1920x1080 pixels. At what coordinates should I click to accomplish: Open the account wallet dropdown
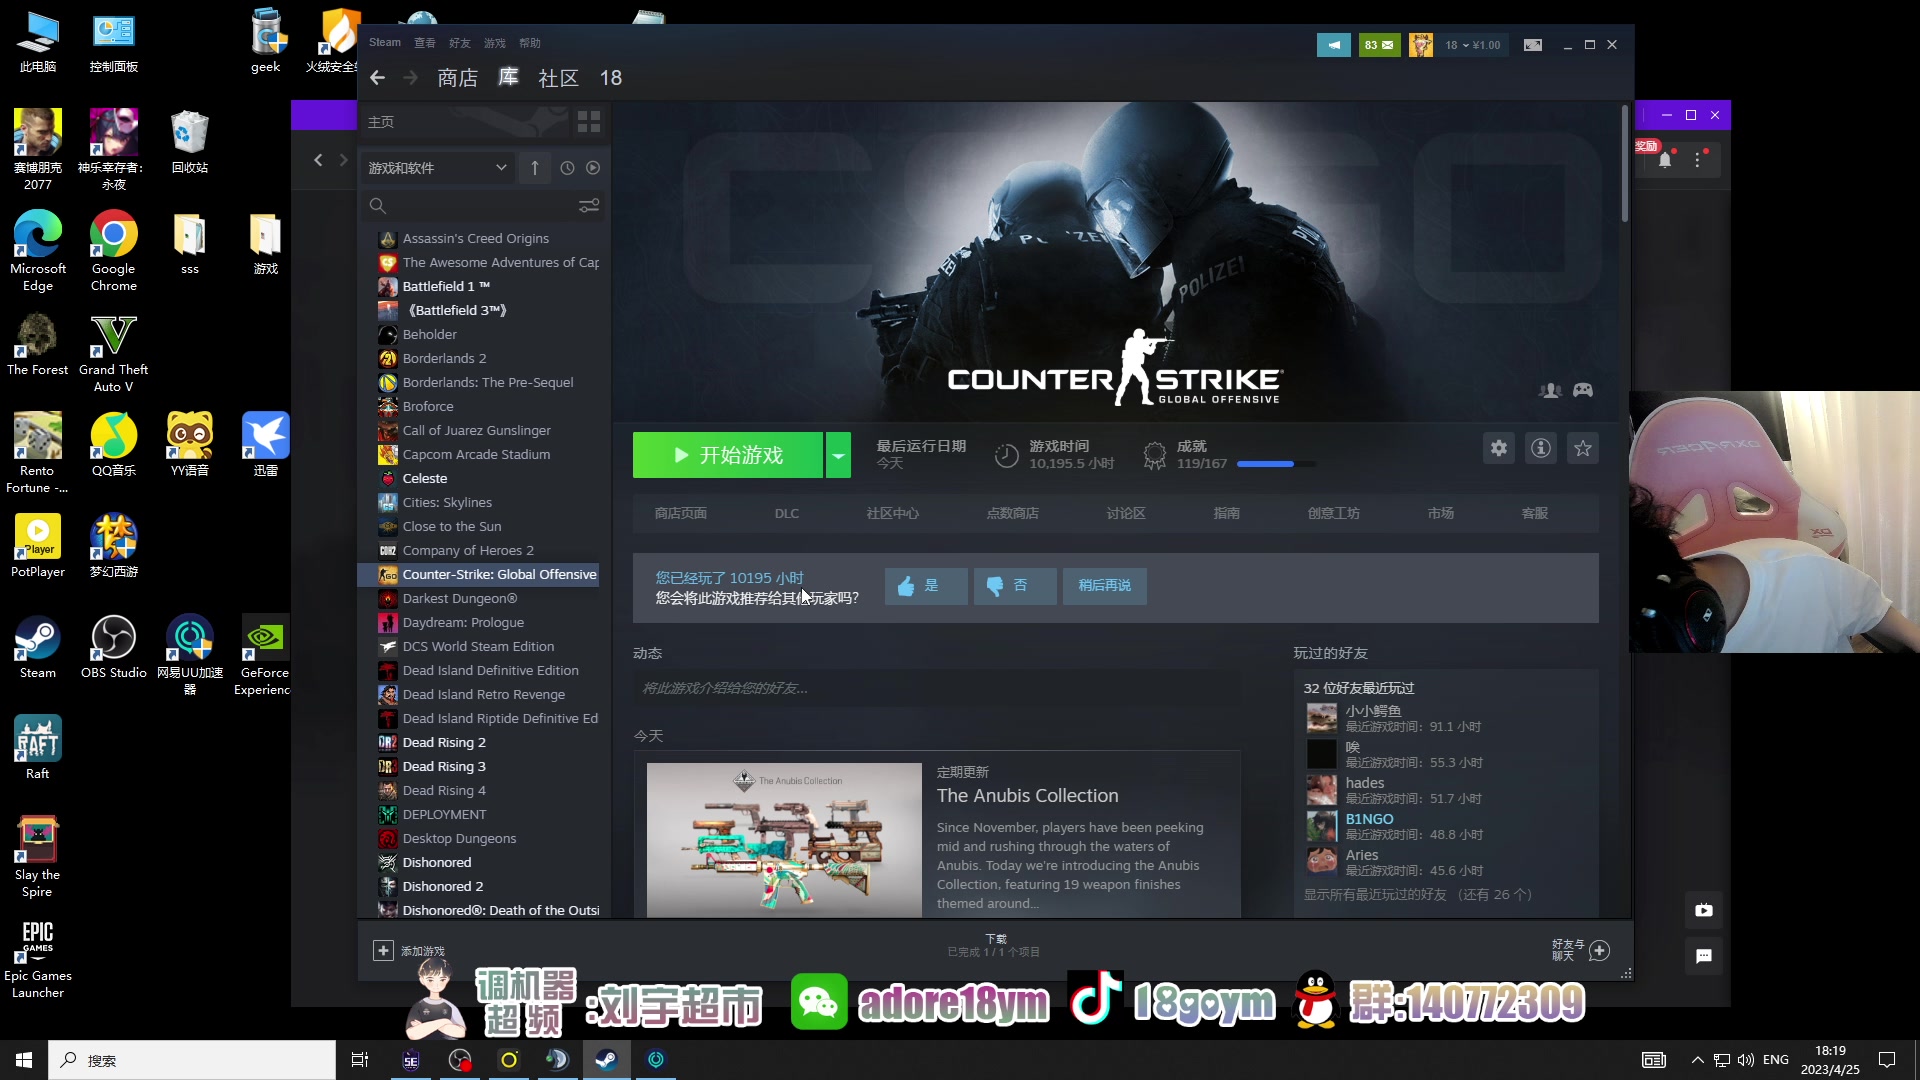tap(1472, 45)
